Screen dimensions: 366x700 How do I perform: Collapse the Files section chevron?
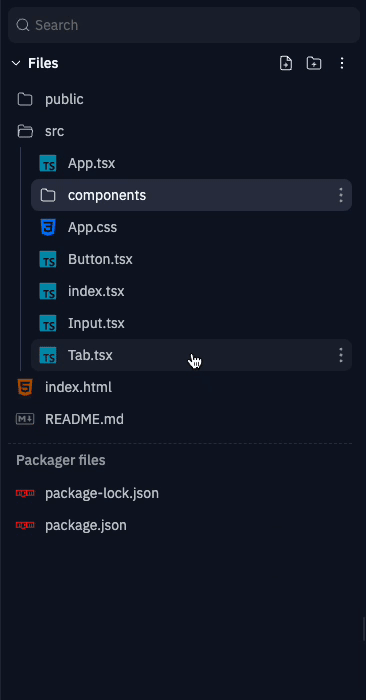point(16,63)
